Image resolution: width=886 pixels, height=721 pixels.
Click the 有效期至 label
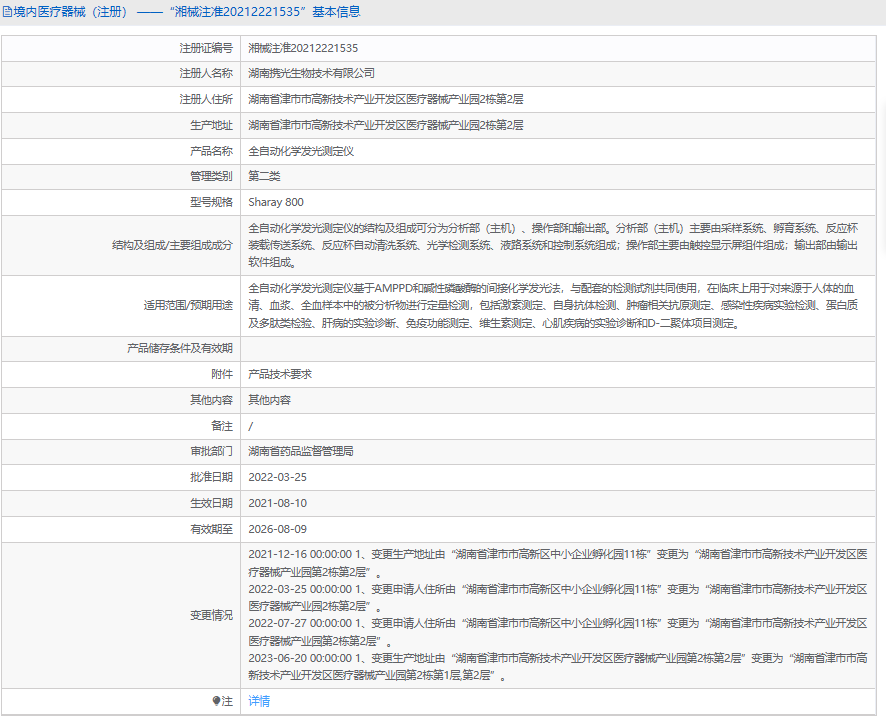tap(211, 529)
